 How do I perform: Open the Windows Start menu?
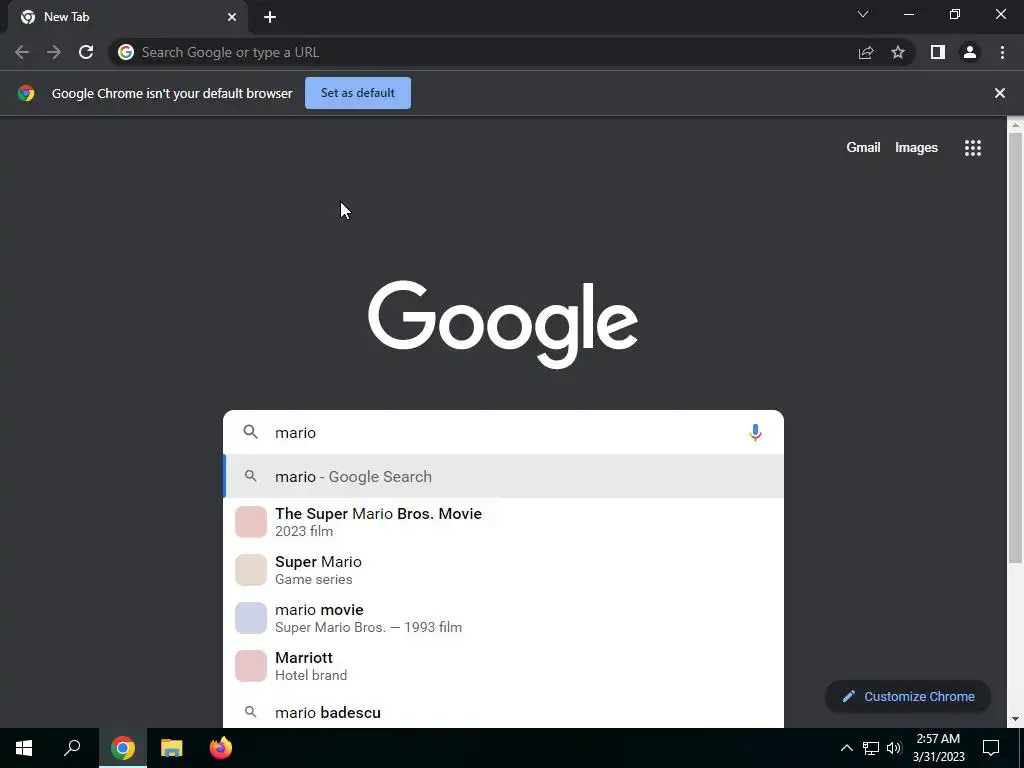[x=24, y=748]
